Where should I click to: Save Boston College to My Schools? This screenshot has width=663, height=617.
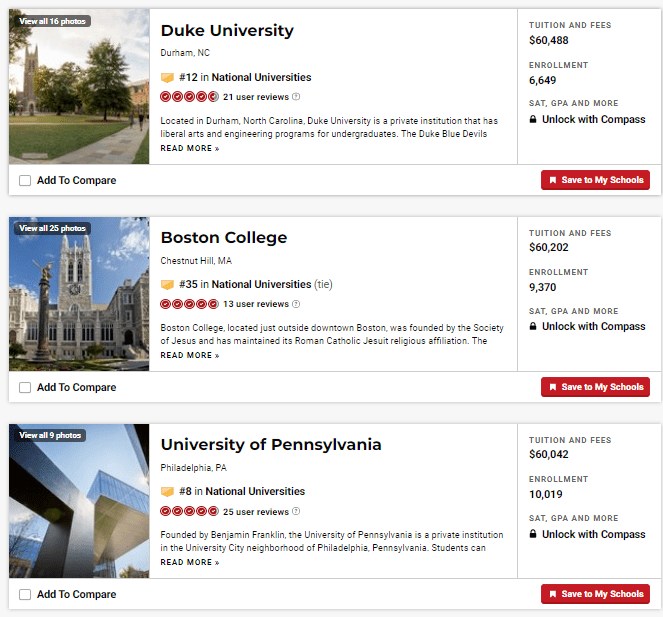595,387
